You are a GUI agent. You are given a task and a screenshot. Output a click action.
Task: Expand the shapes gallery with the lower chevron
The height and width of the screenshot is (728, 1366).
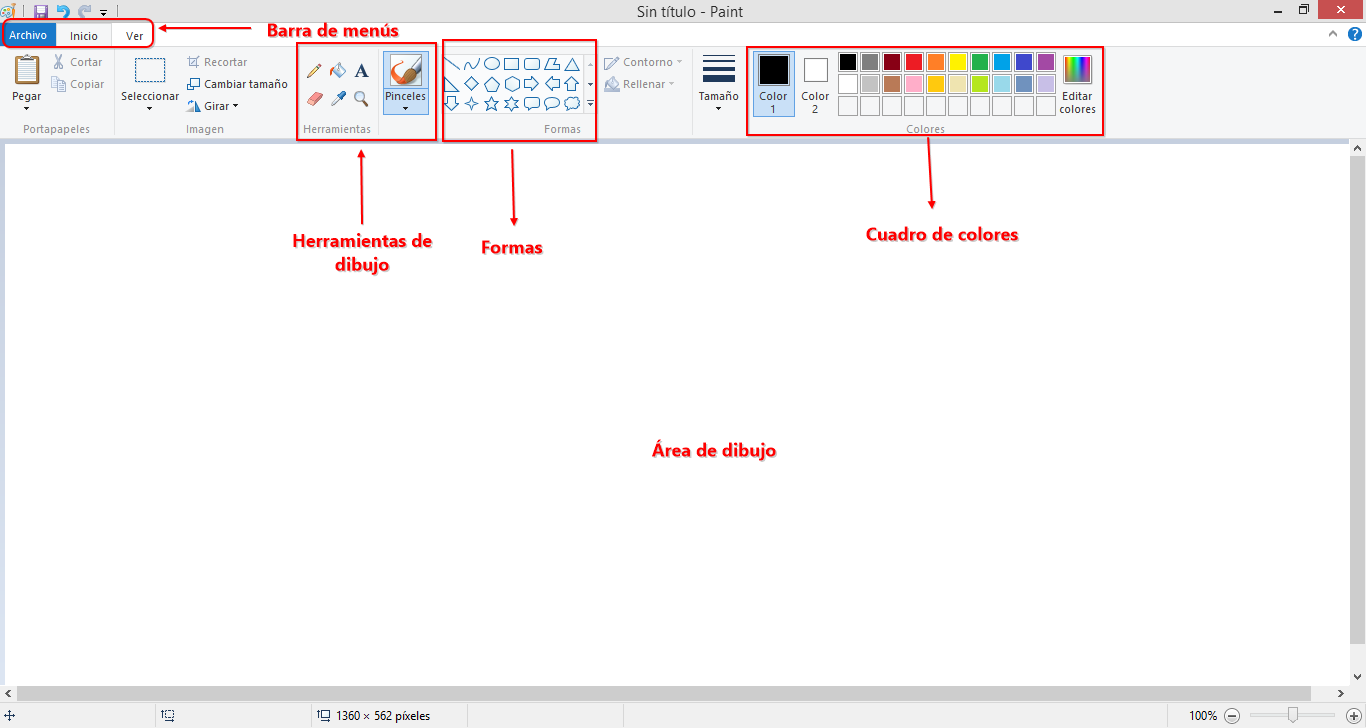(x=590, y=102)
